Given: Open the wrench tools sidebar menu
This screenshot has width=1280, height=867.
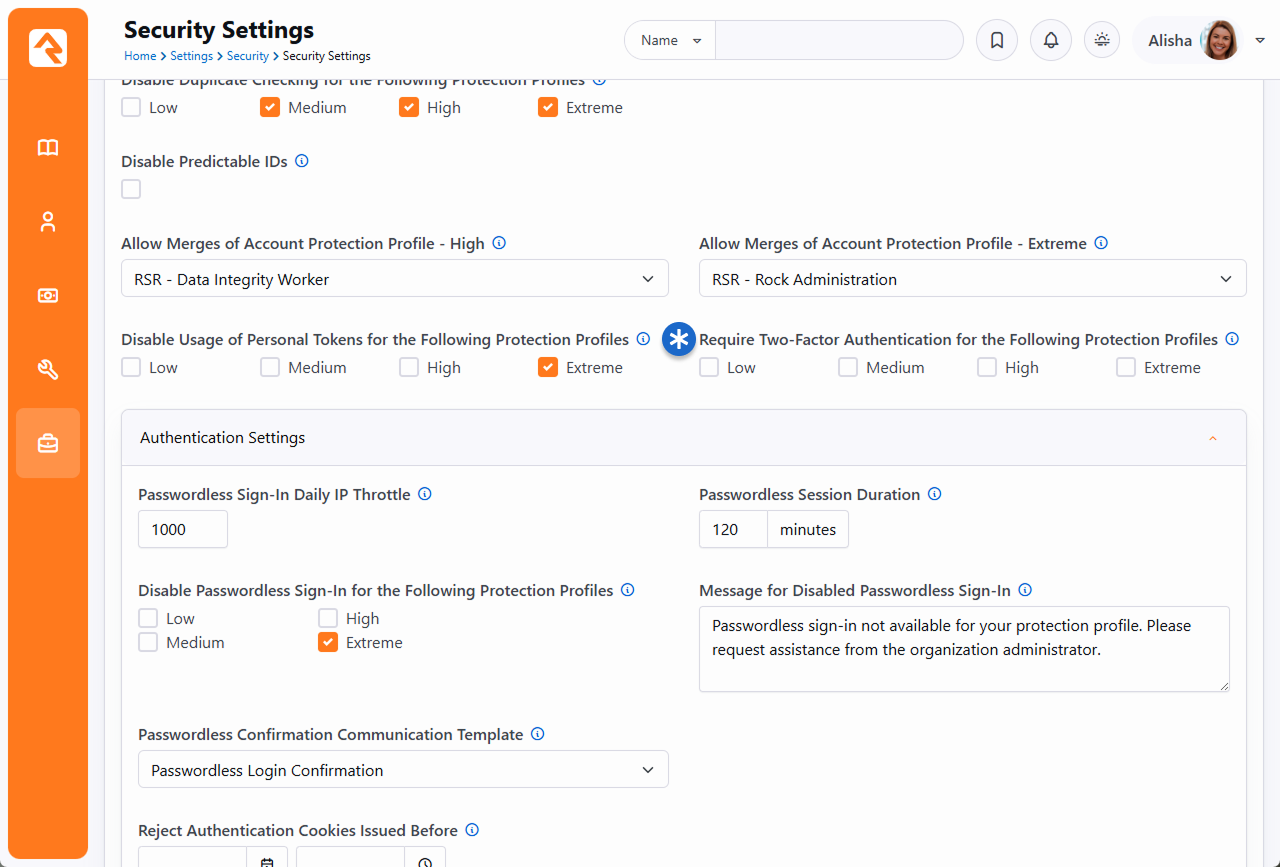Looking at the screenshot, I should point(48,370).
